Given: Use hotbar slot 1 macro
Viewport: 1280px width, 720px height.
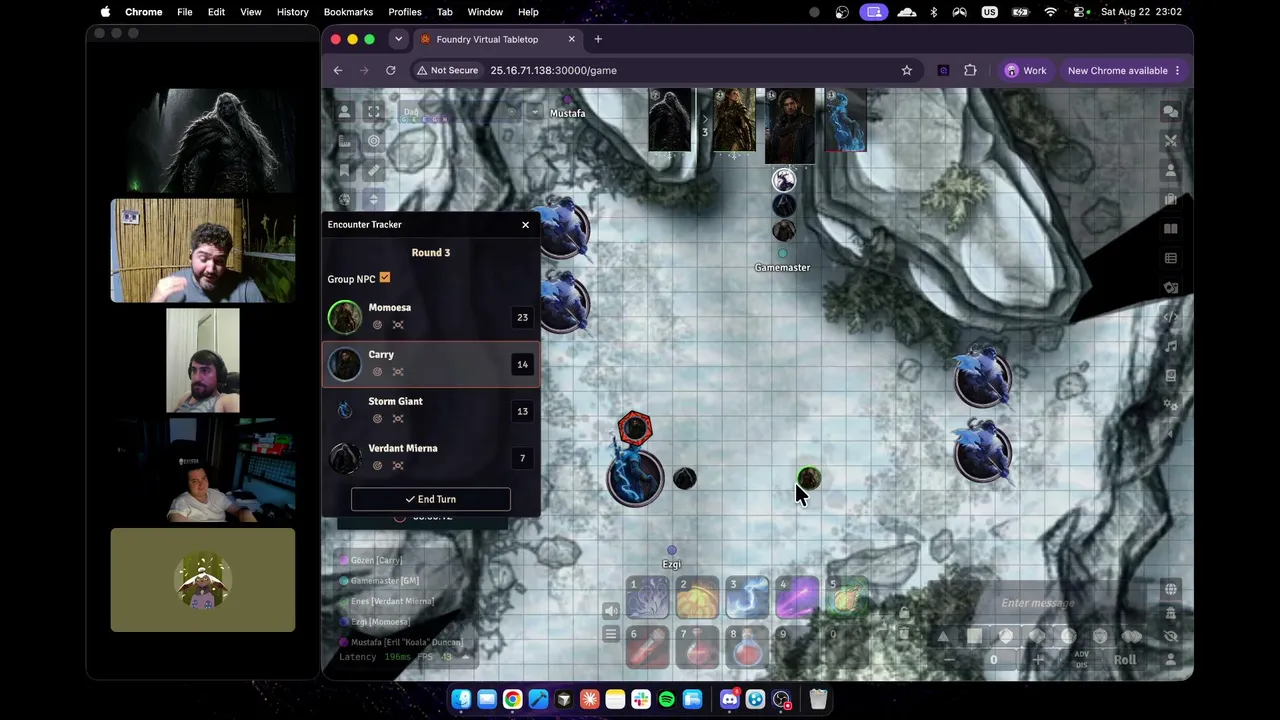Looking at the screenshot, I should (648, 597).
